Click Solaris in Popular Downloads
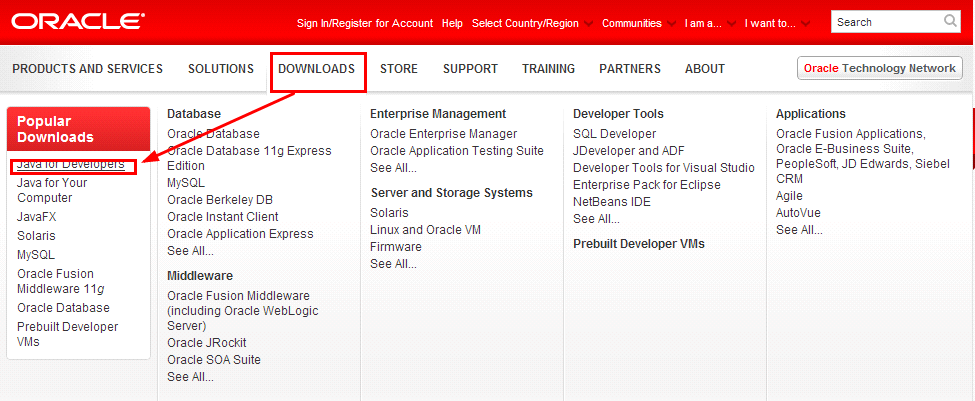The height and width of the screenshot is (401, 975). coord(36,236)
